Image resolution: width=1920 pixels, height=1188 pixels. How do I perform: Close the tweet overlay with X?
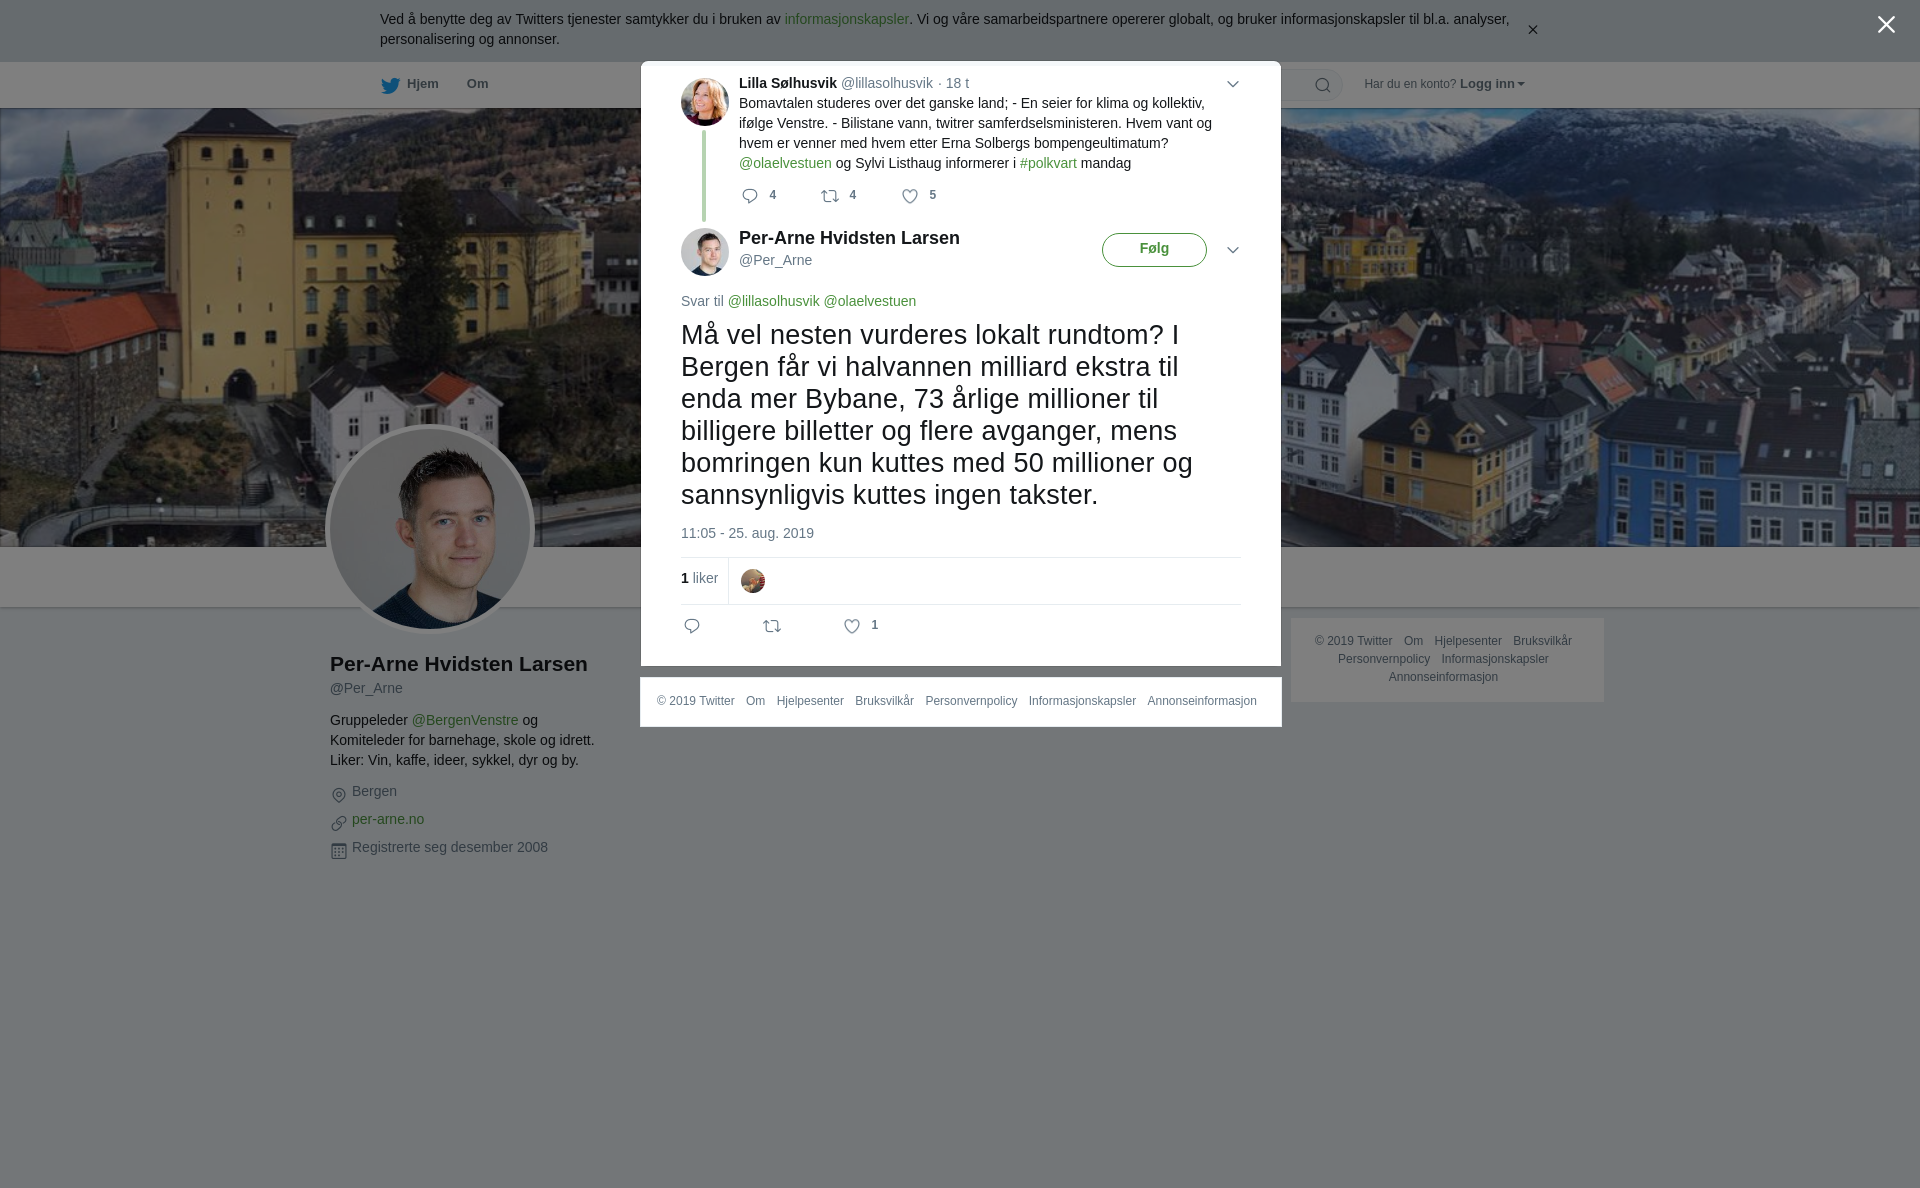[x=1886, y=25]
